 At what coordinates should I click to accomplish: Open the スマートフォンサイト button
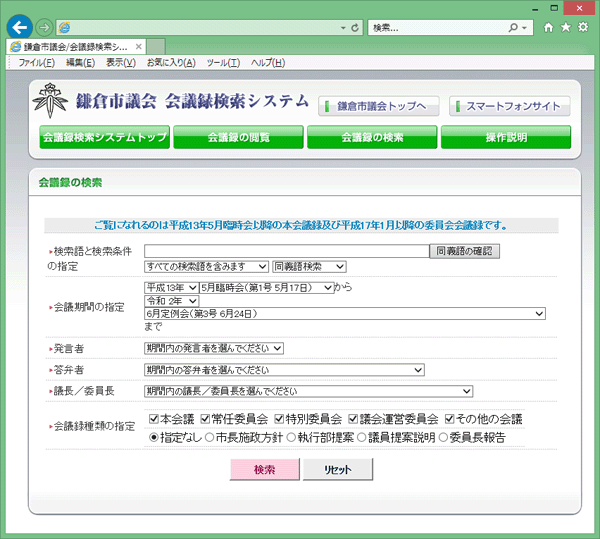[x=510, y=106]
